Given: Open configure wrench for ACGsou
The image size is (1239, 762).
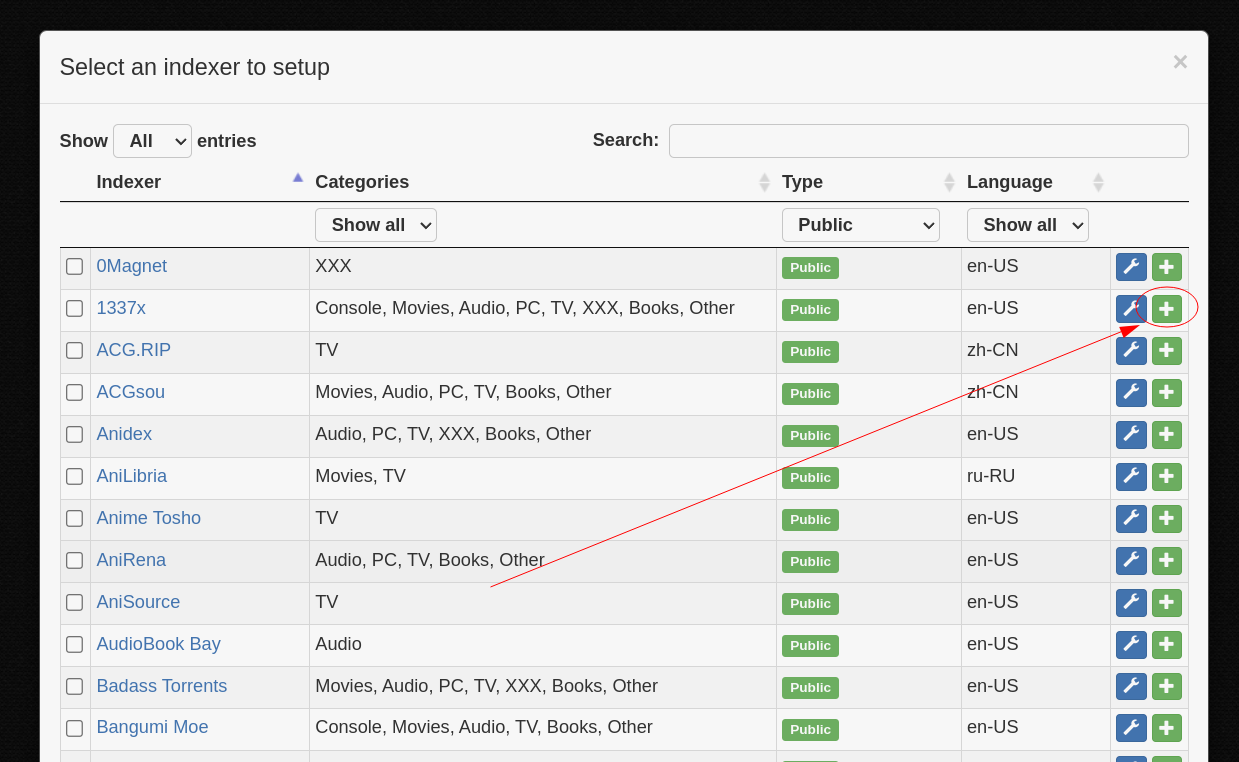Looking at the screenshot, I should [x=1131, y=393].
